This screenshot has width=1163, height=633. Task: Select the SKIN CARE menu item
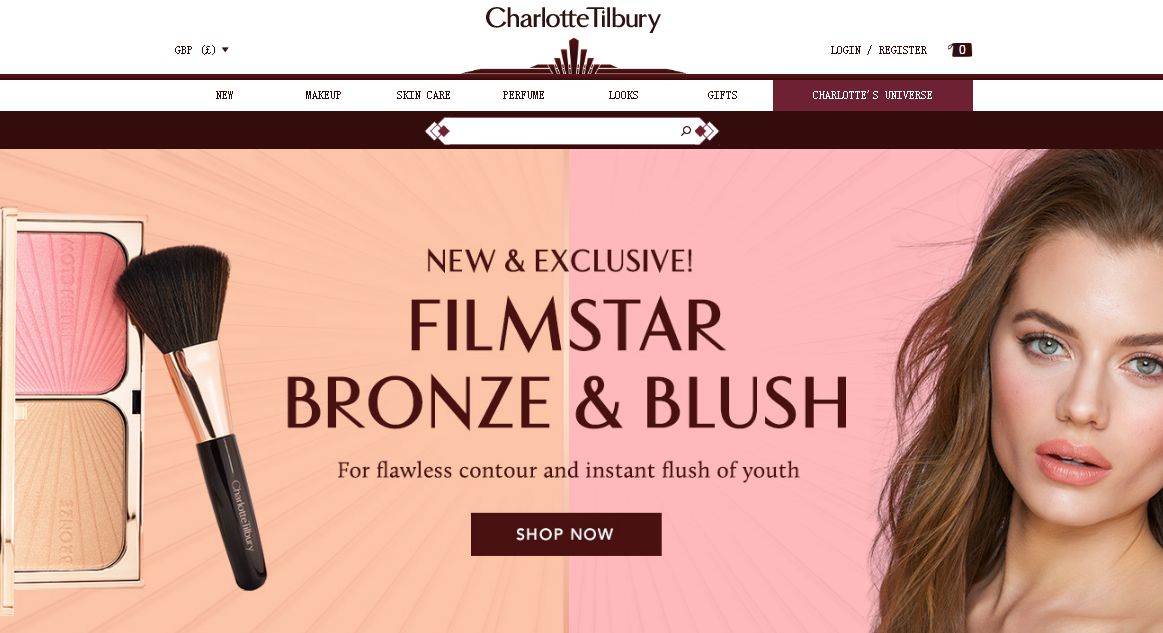pyautogui.click(x=424, y=95)
